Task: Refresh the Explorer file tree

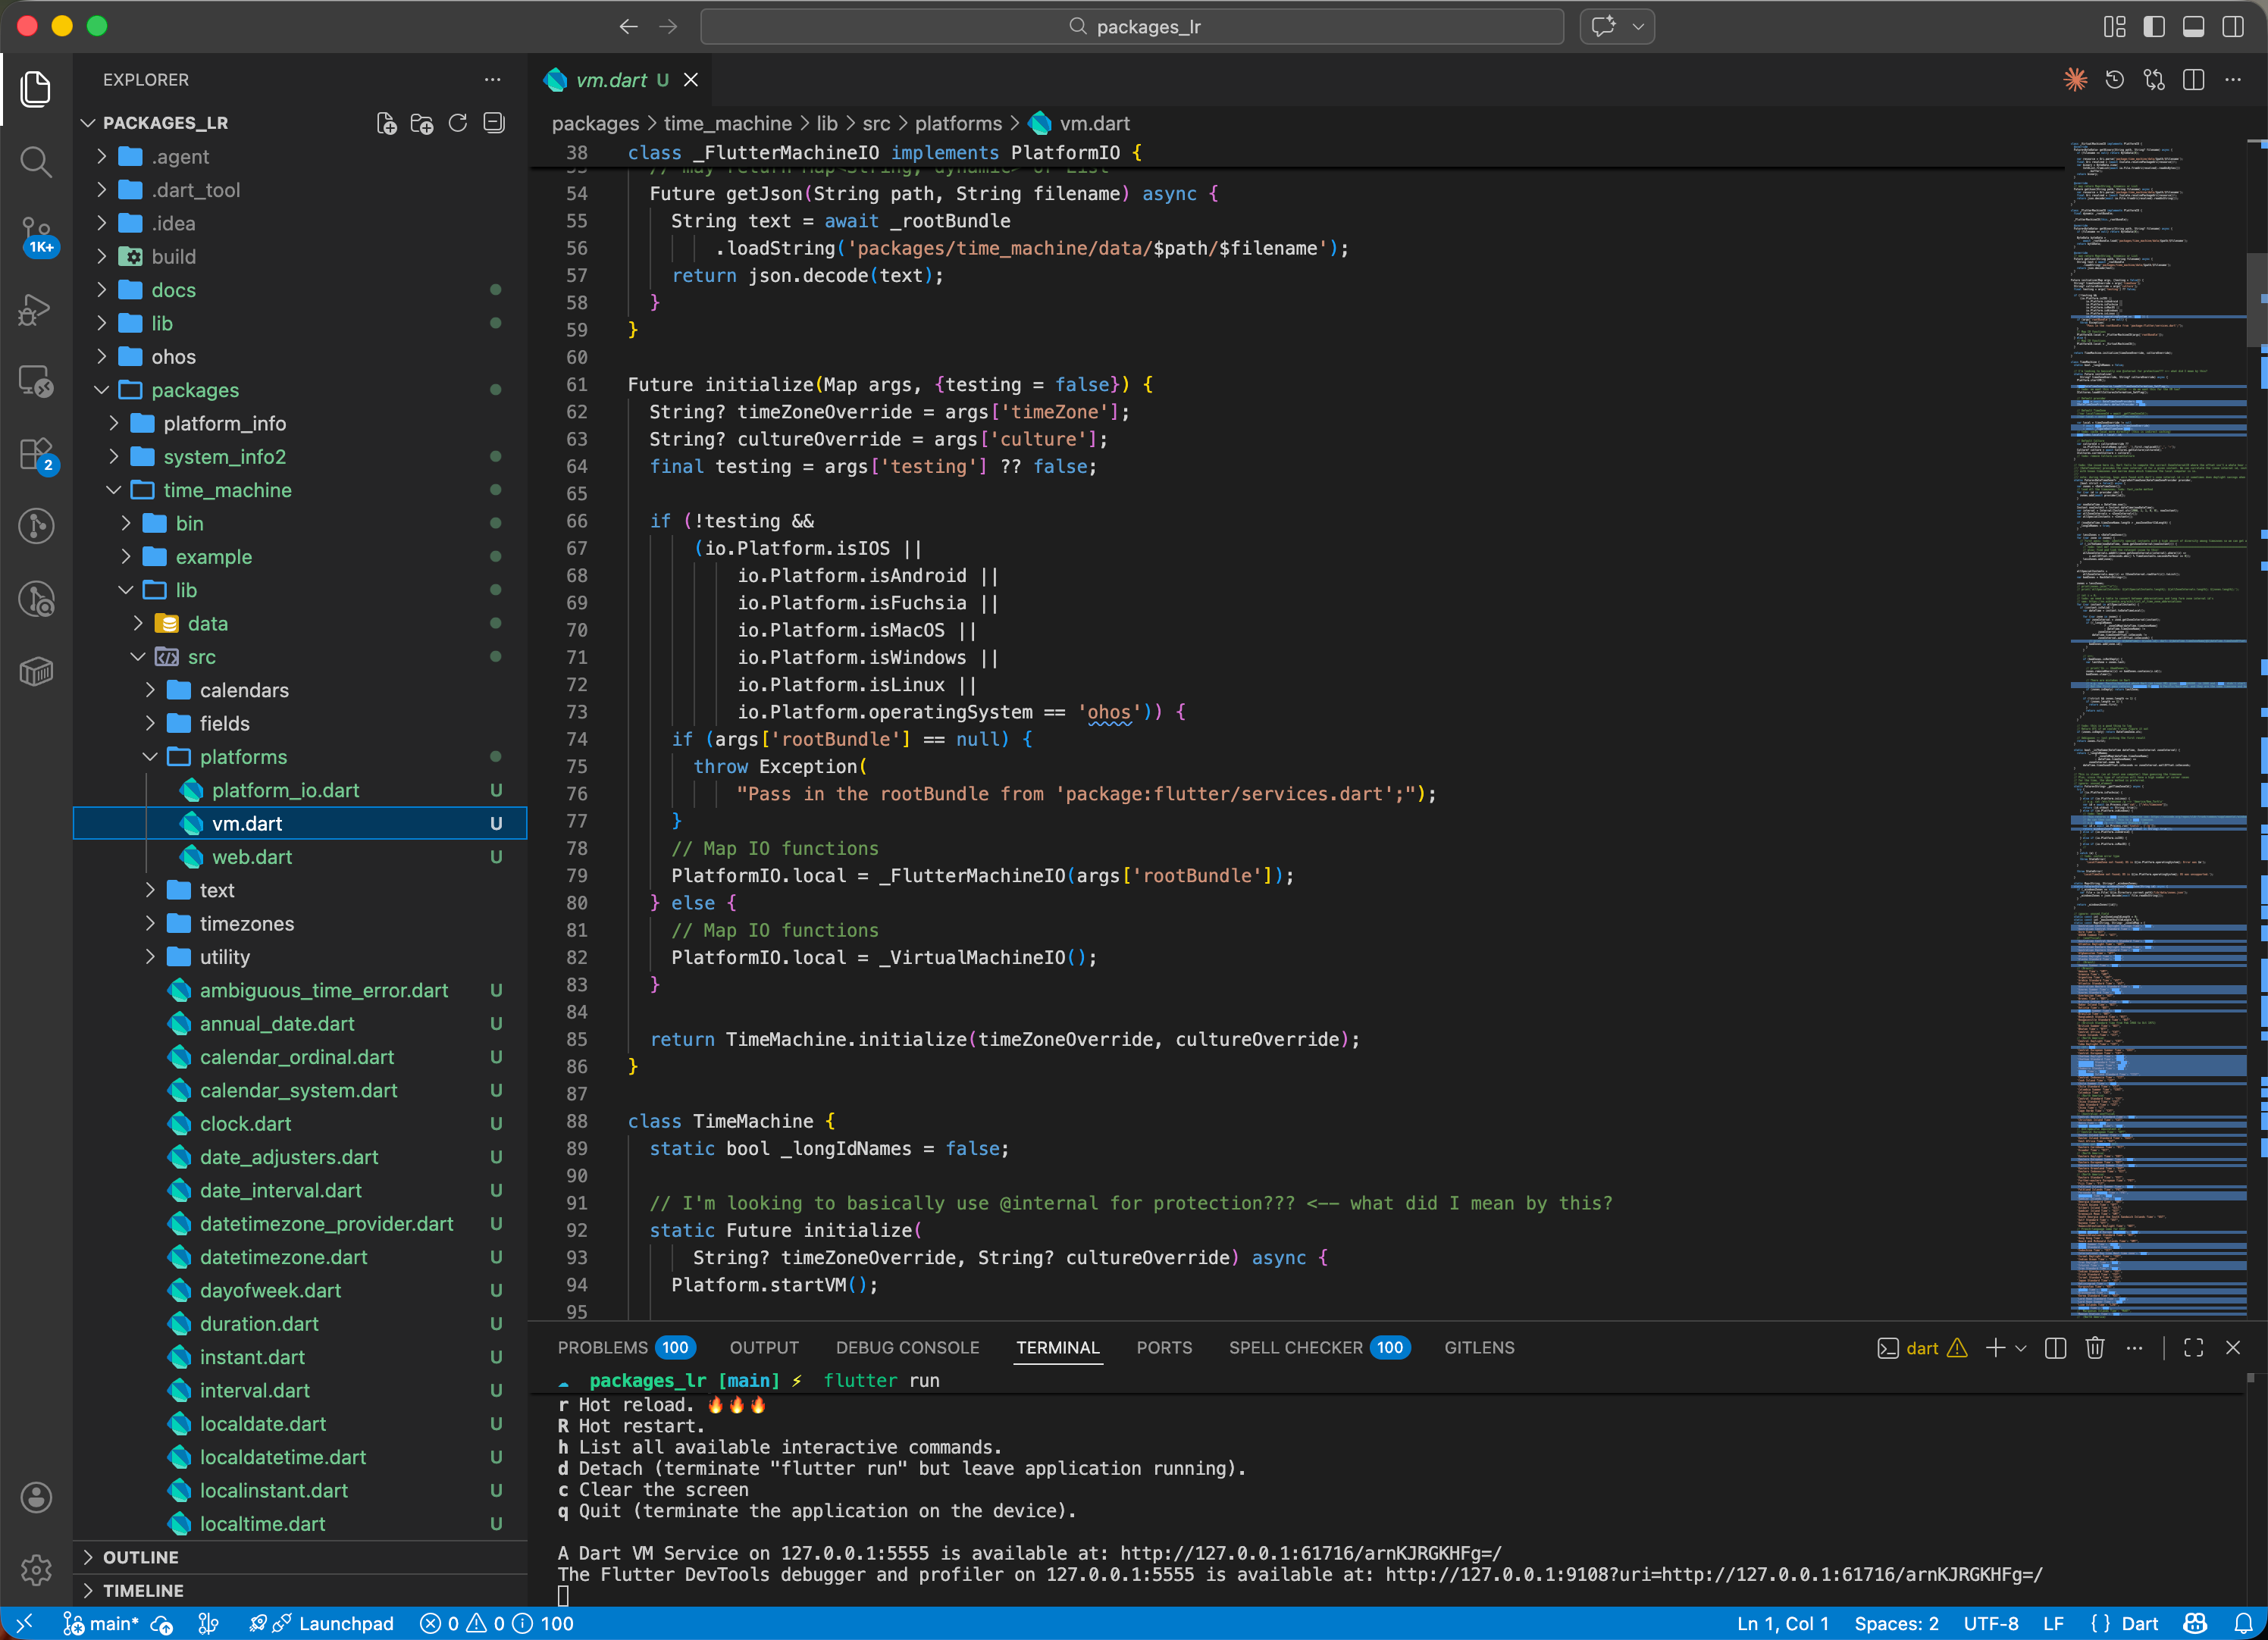Action: click(x=458, y=123)
